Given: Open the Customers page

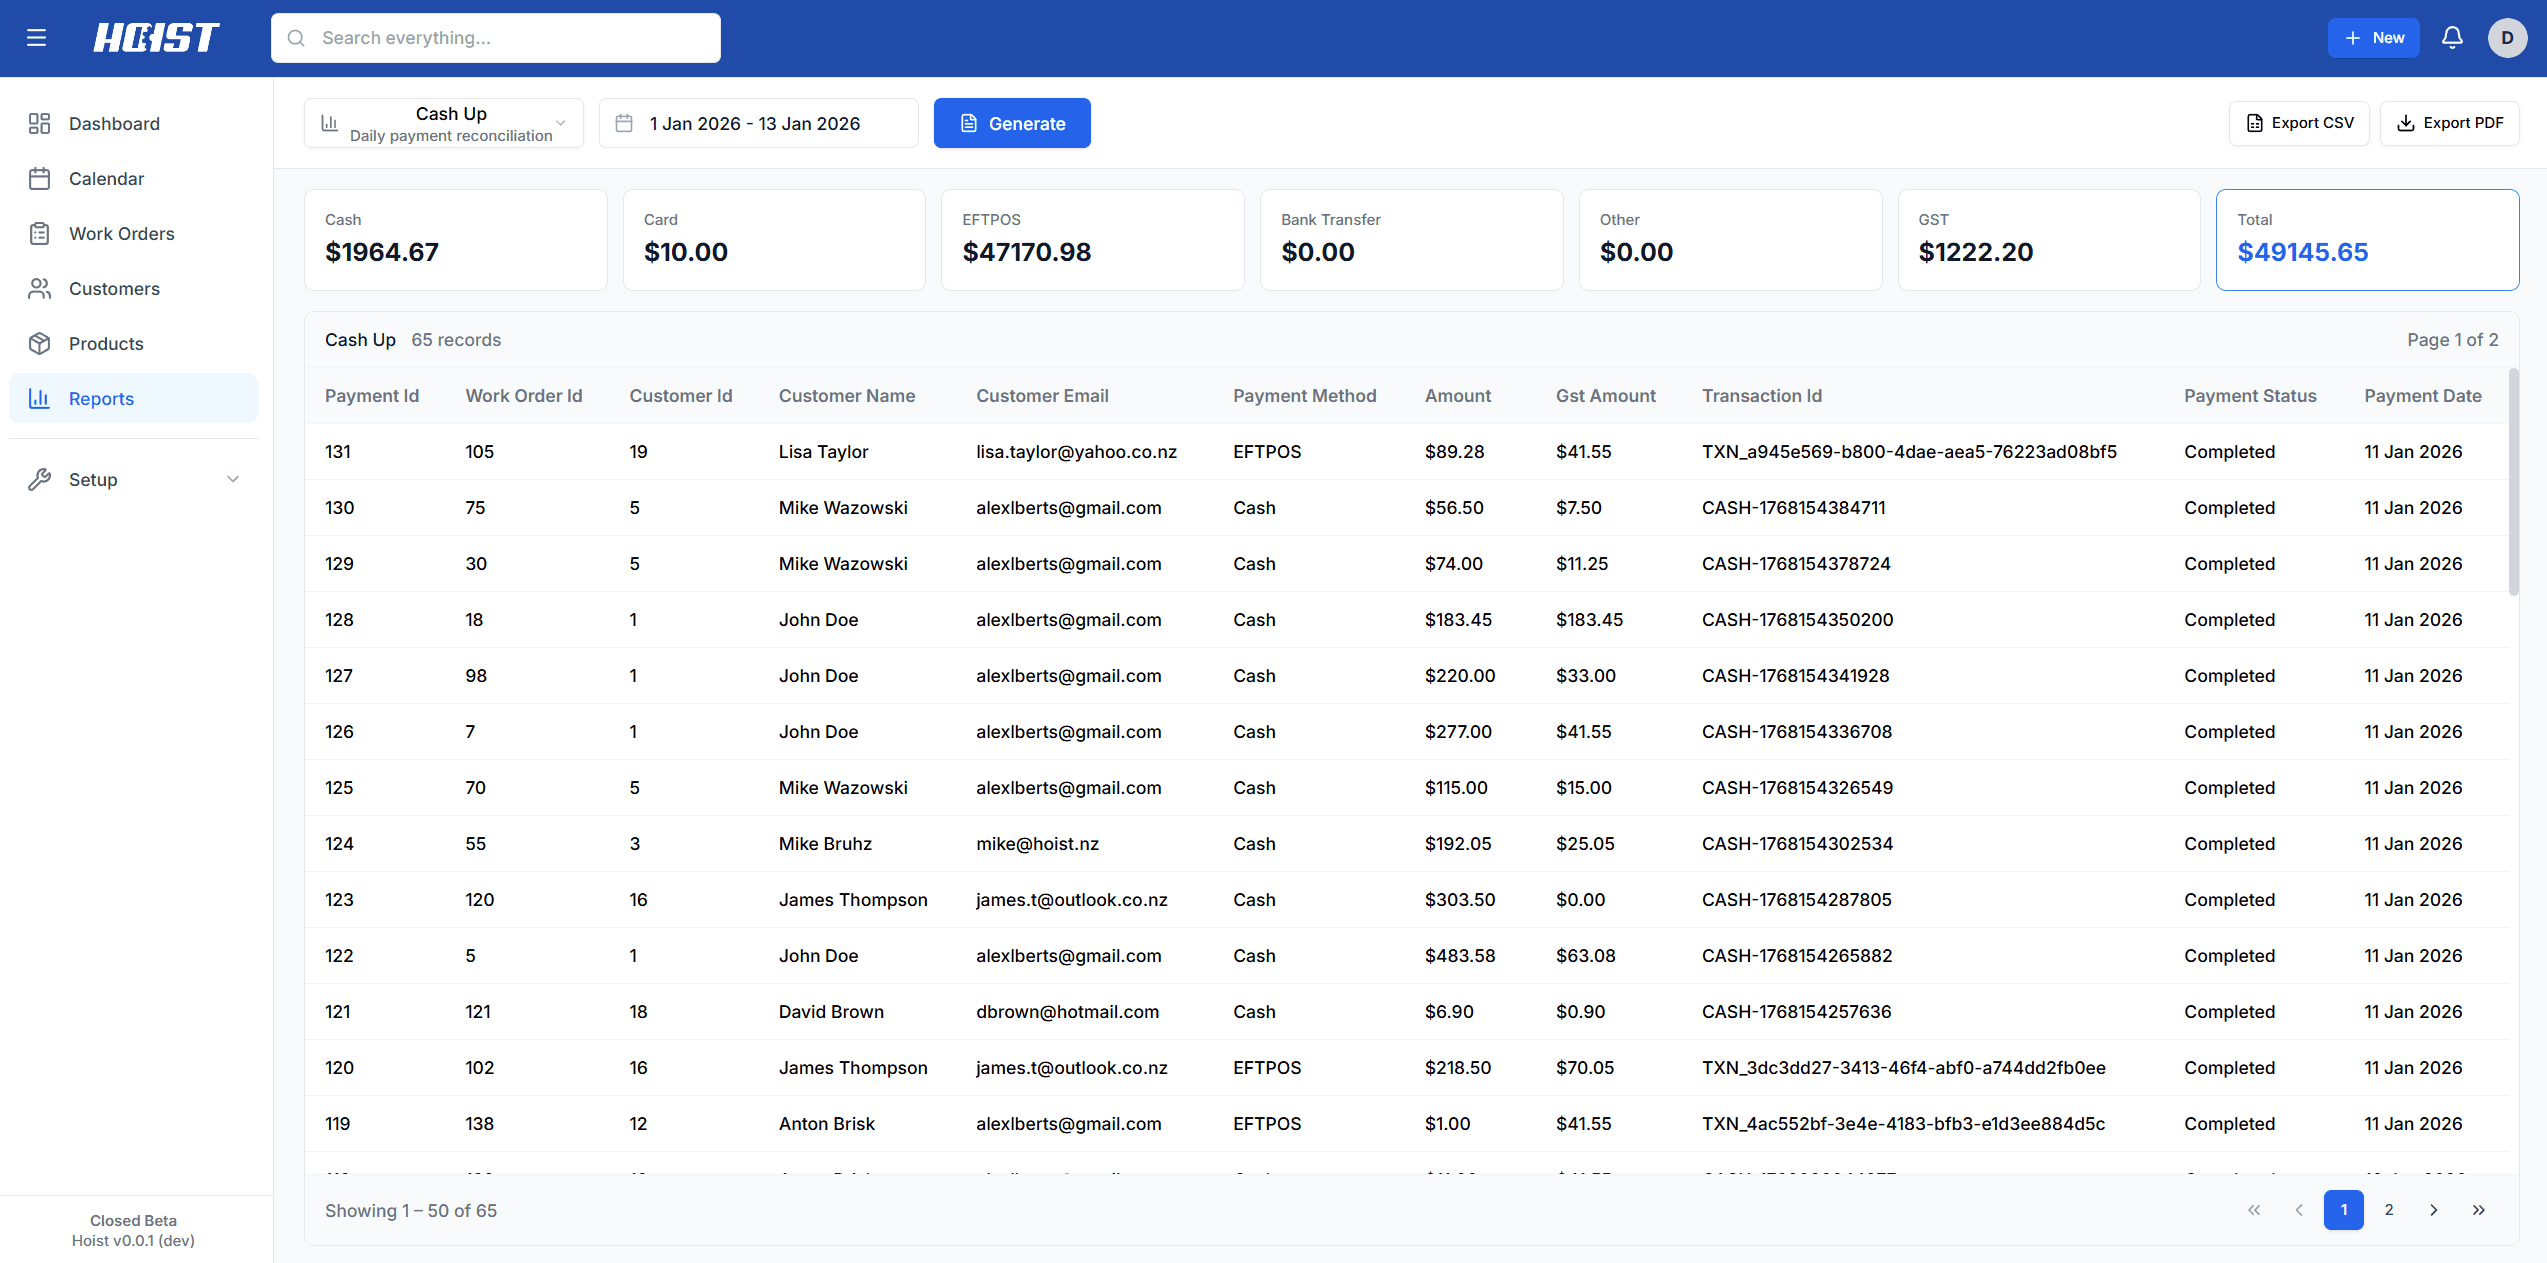Looking at the screenshot, I should coord(114,288).
